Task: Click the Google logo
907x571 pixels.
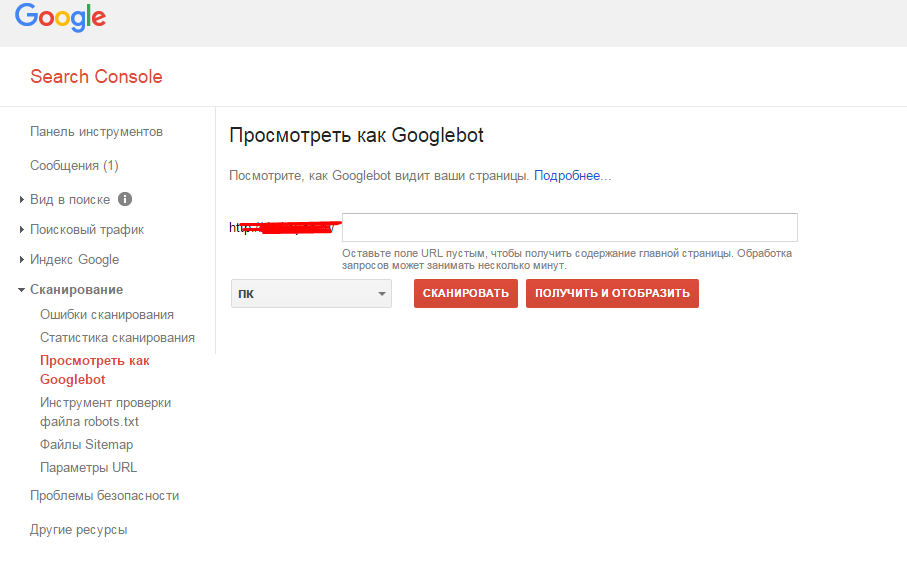Action: click(x=60, y=18)
